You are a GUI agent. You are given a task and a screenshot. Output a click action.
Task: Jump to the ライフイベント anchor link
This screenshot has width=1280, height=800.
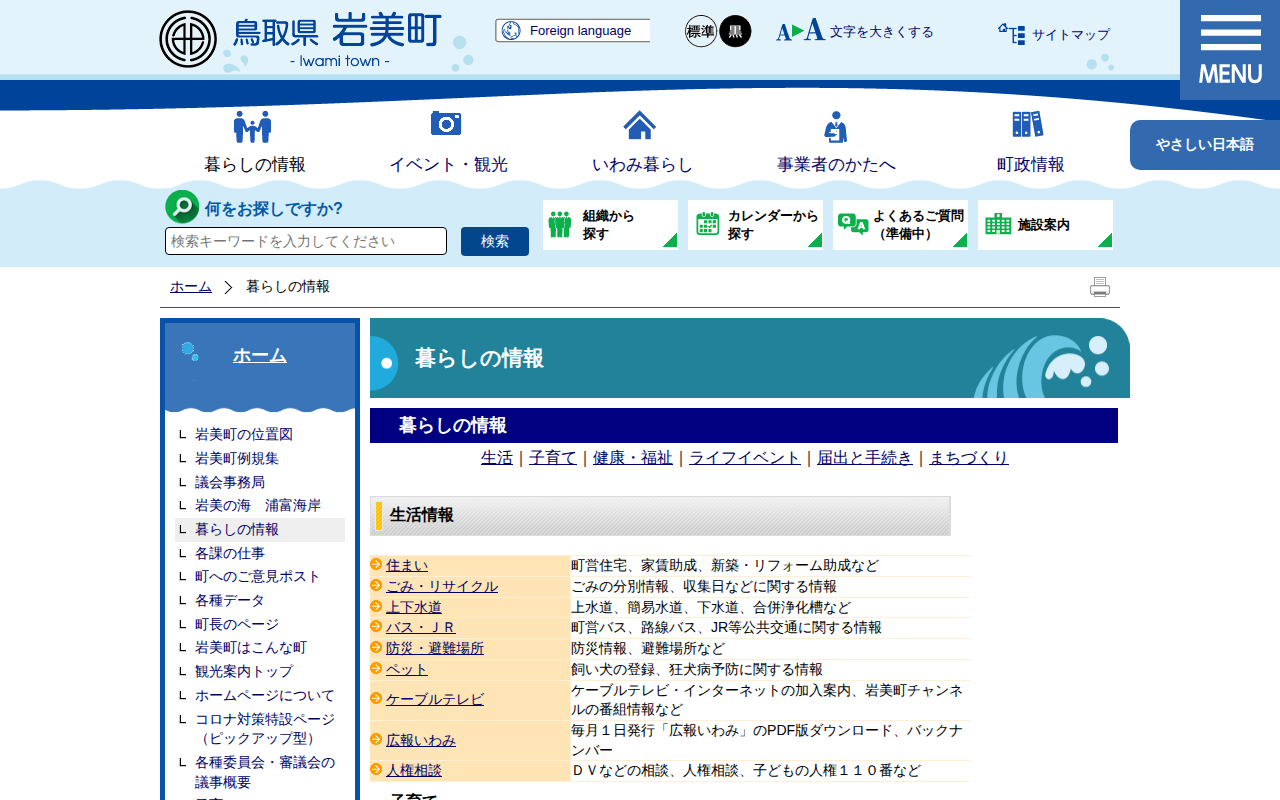tap(745, 458)
